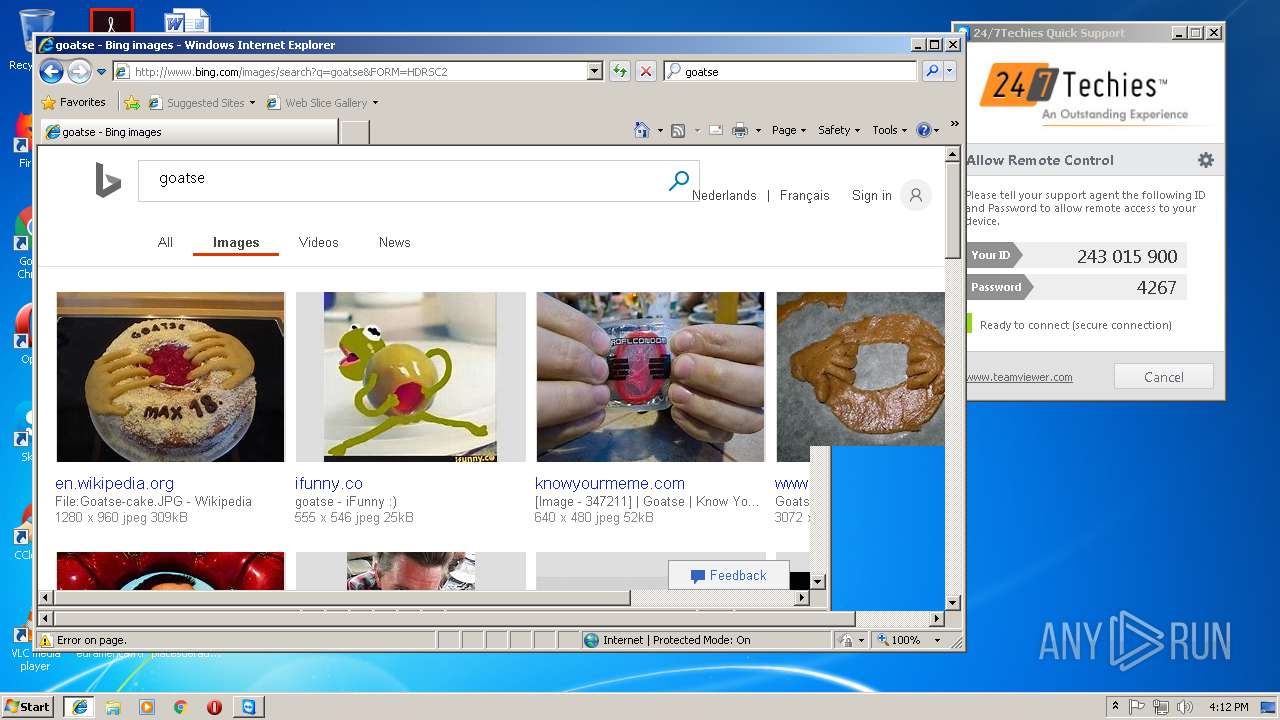
Task: Open the ifunny.co link
Action: click(328, 483)
